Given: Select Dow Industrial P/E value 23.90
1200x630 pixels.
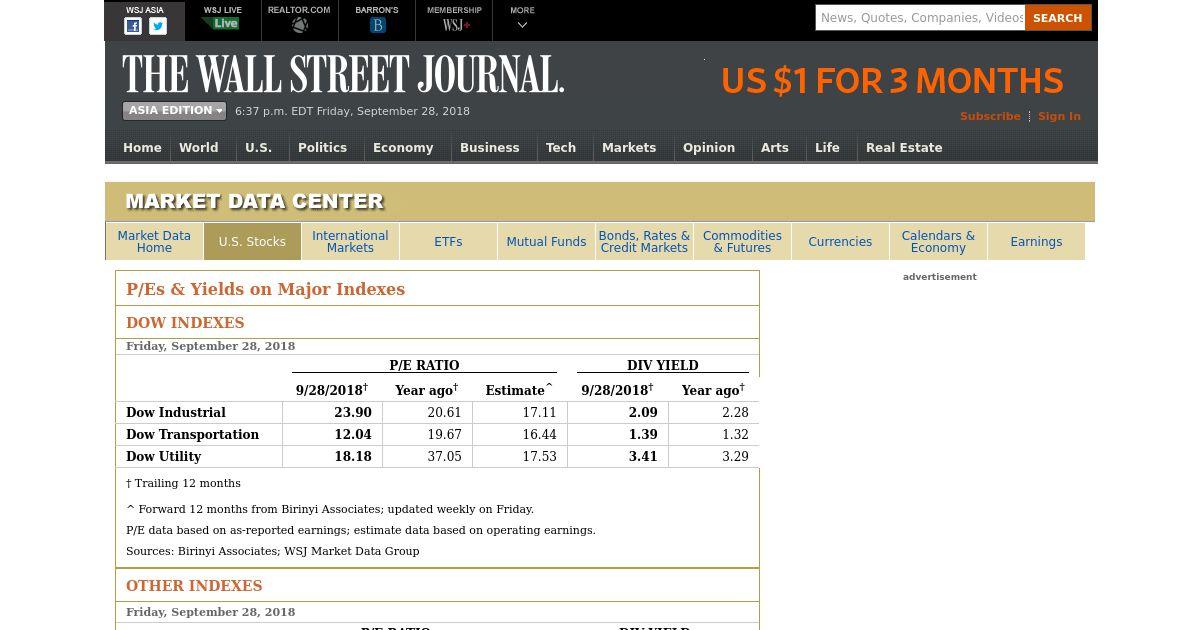Looking at the screenshot, I should (353, 412).
